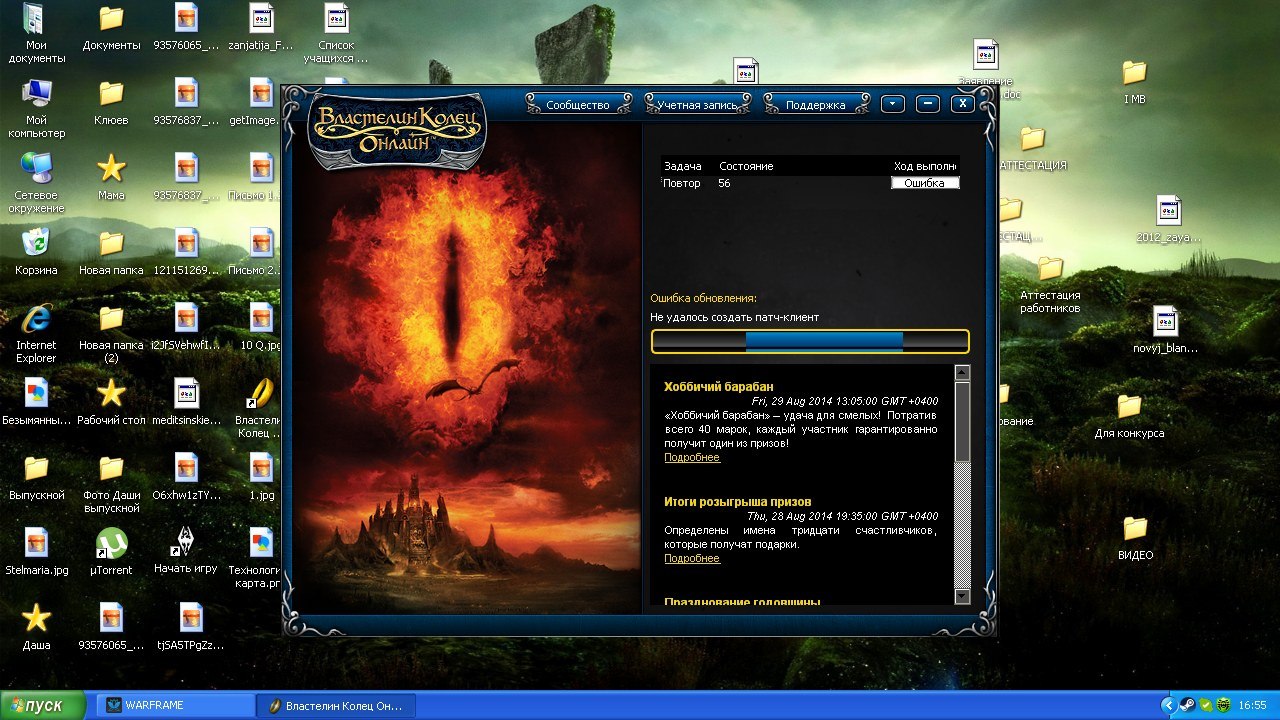Viewport: 1280px width, 720px height.
Task: Open Список учащихся document icon
Action: [x=336, y=33]
